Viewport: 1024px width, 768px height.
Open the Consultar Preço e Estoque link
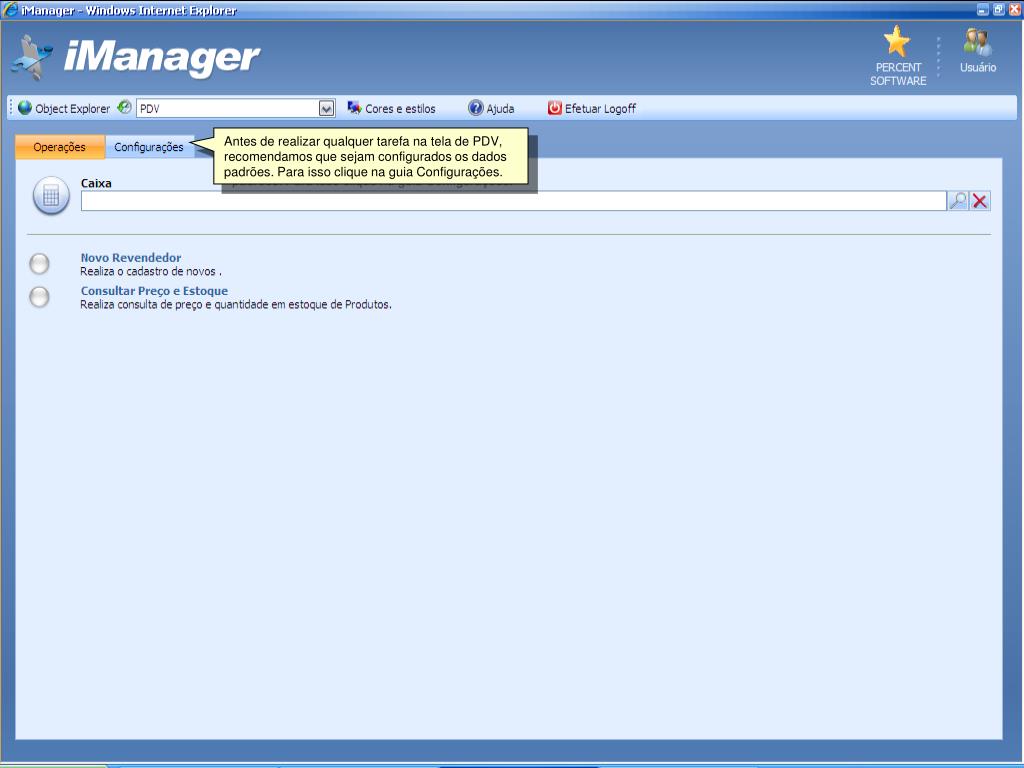154,291
